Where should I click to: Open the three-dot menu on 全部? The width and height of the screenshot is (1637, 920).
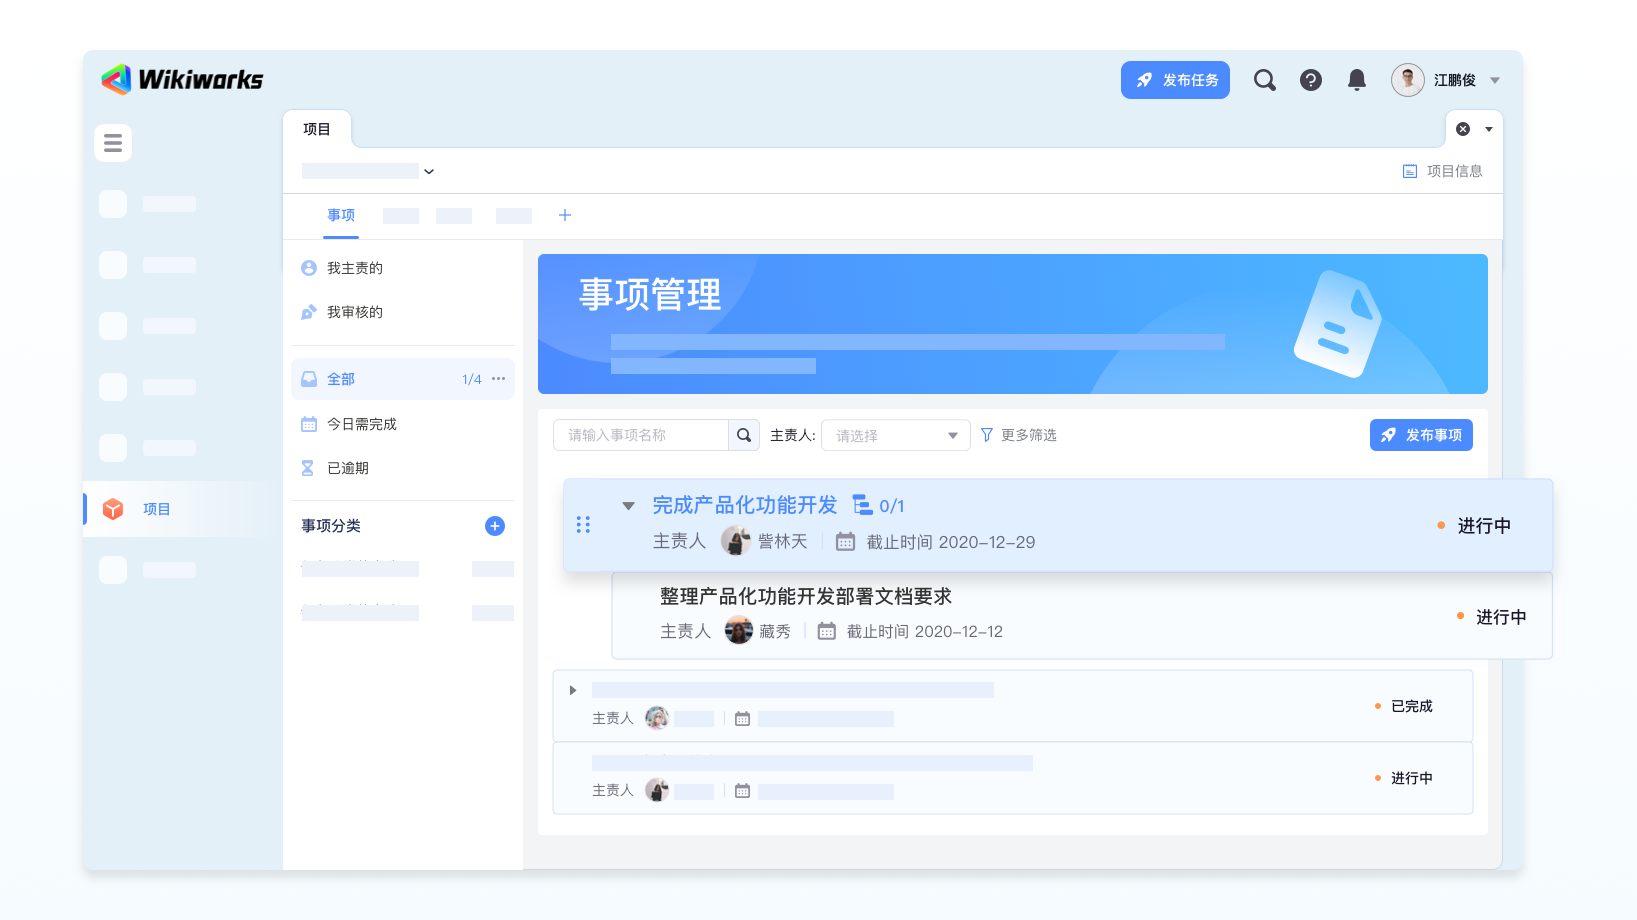pos(499,379)
